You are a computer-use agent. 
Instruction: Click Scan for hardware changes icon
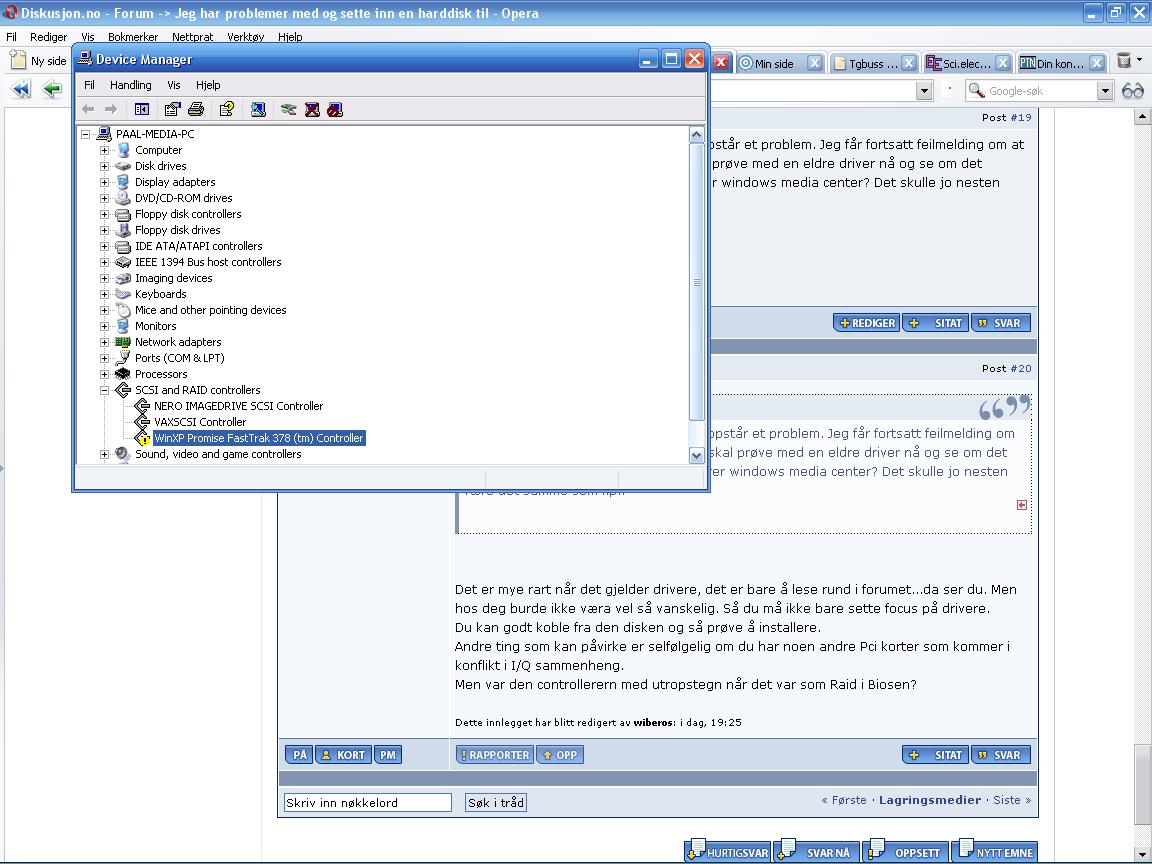point(258,109)
